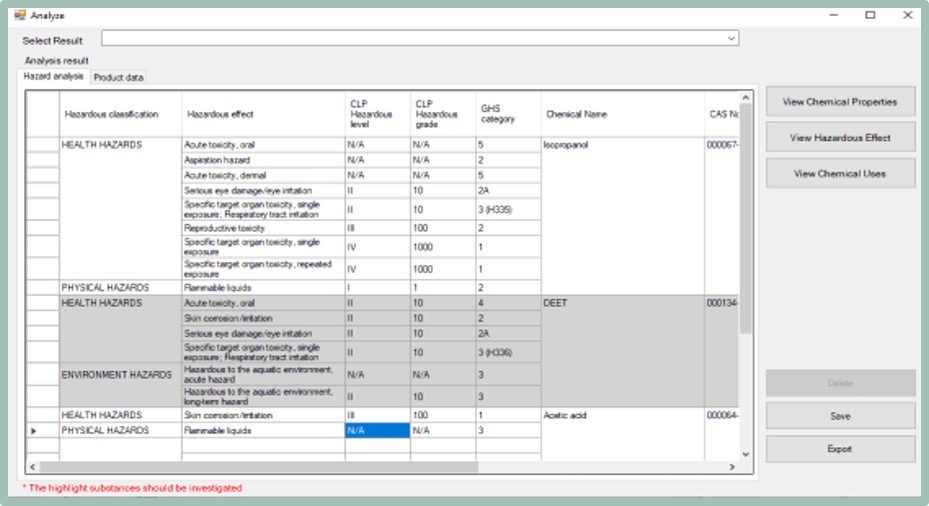Click Acute toxicity, dermal cell
The image size is (929, 506).
click(x=263, y=175)
